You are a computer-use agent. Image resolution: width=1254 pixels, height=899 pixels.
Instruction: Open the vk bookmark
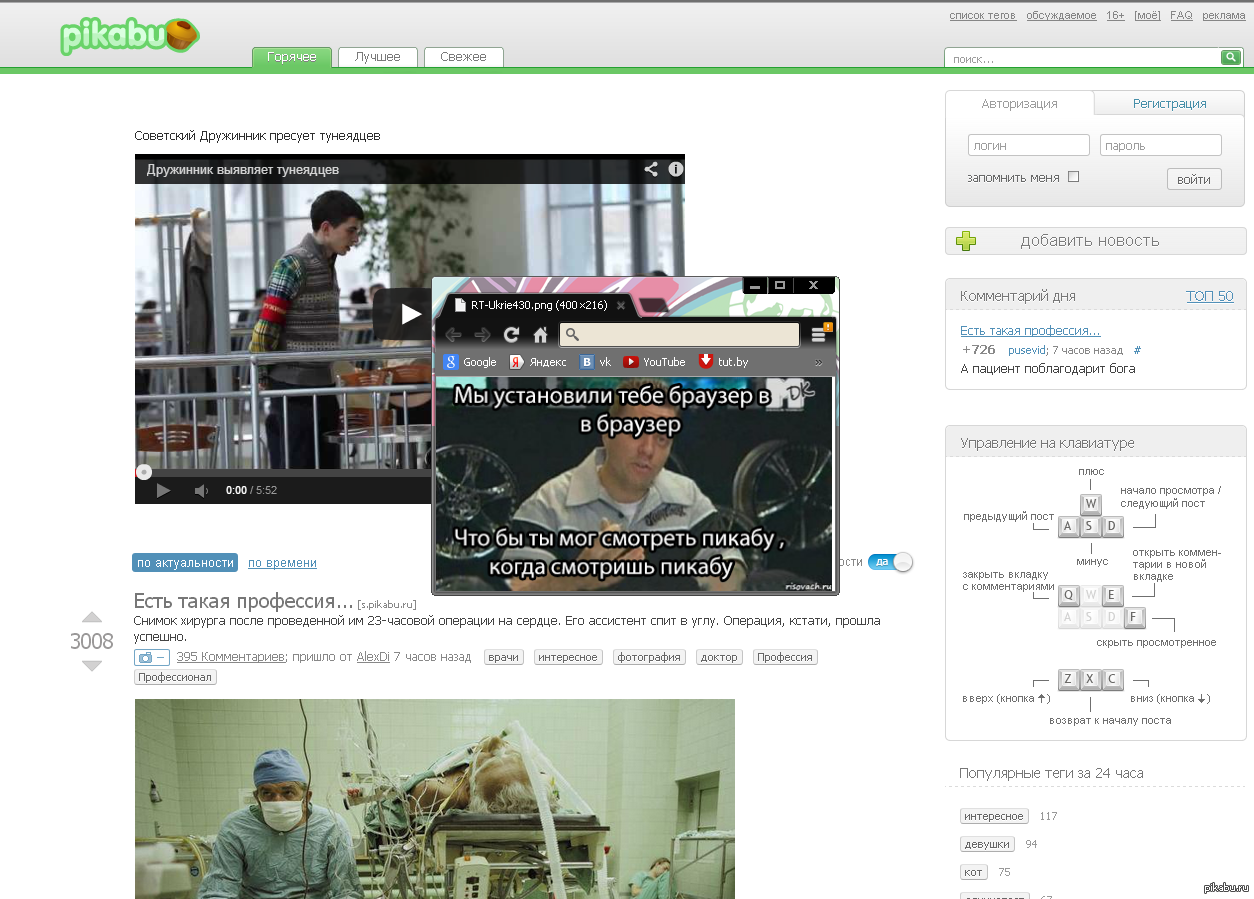point(597,362)
